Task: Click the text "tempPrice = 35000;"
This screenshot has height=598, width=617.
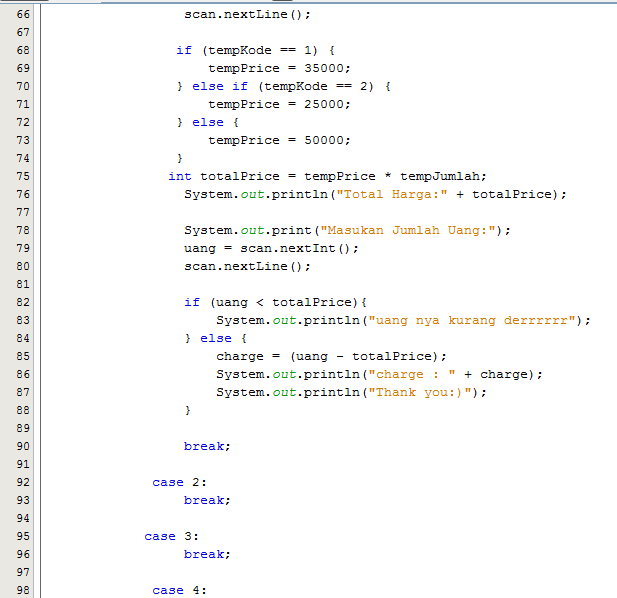Action: pos(279,68)
